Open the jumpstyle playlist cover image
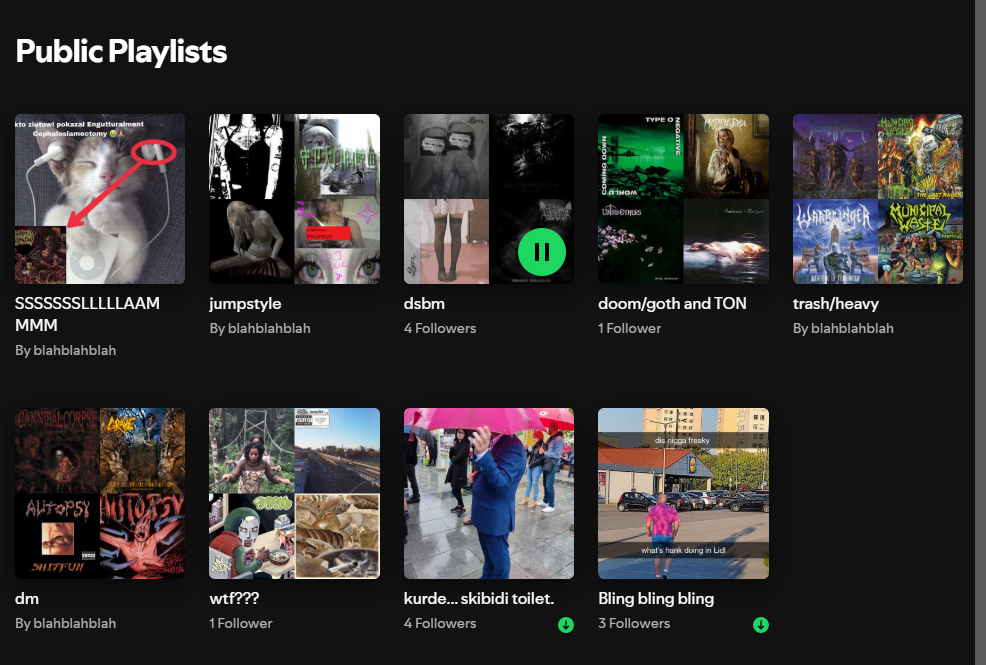The height and width of the screenshot is (665, 986). tap(294, 199)
